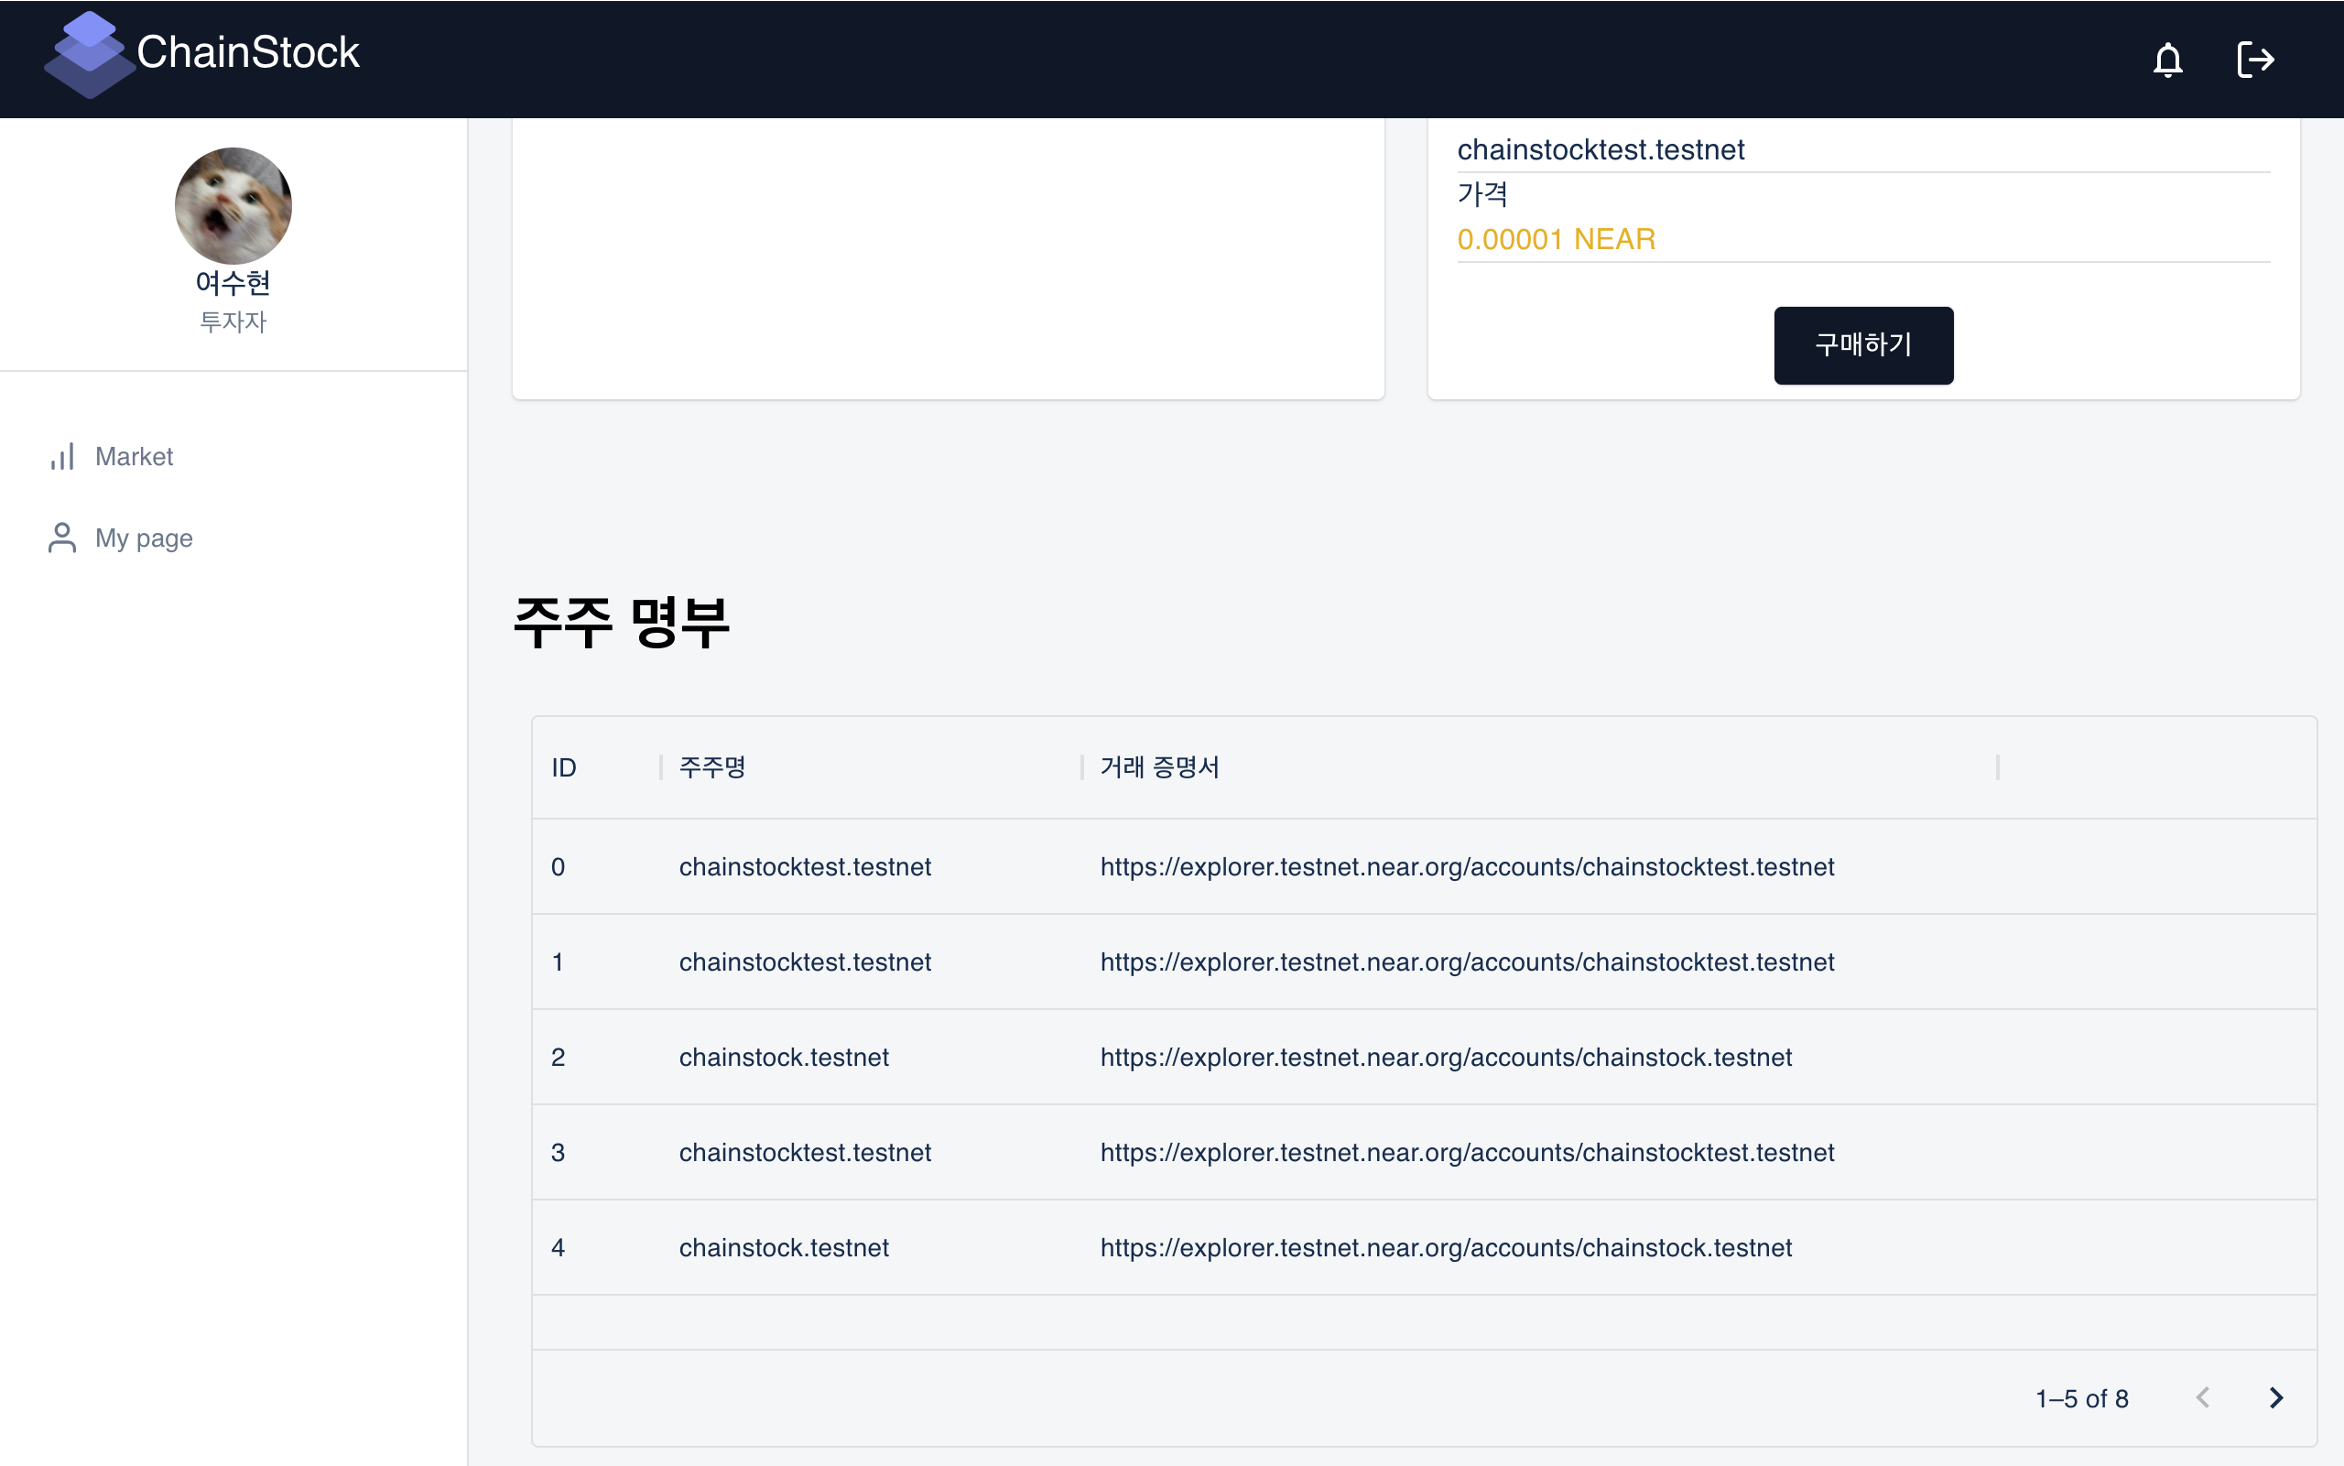Go to next shareholder table page
Image resolution: width=2344 pixels, height=1466 pixels.
pos(2275,1397)
